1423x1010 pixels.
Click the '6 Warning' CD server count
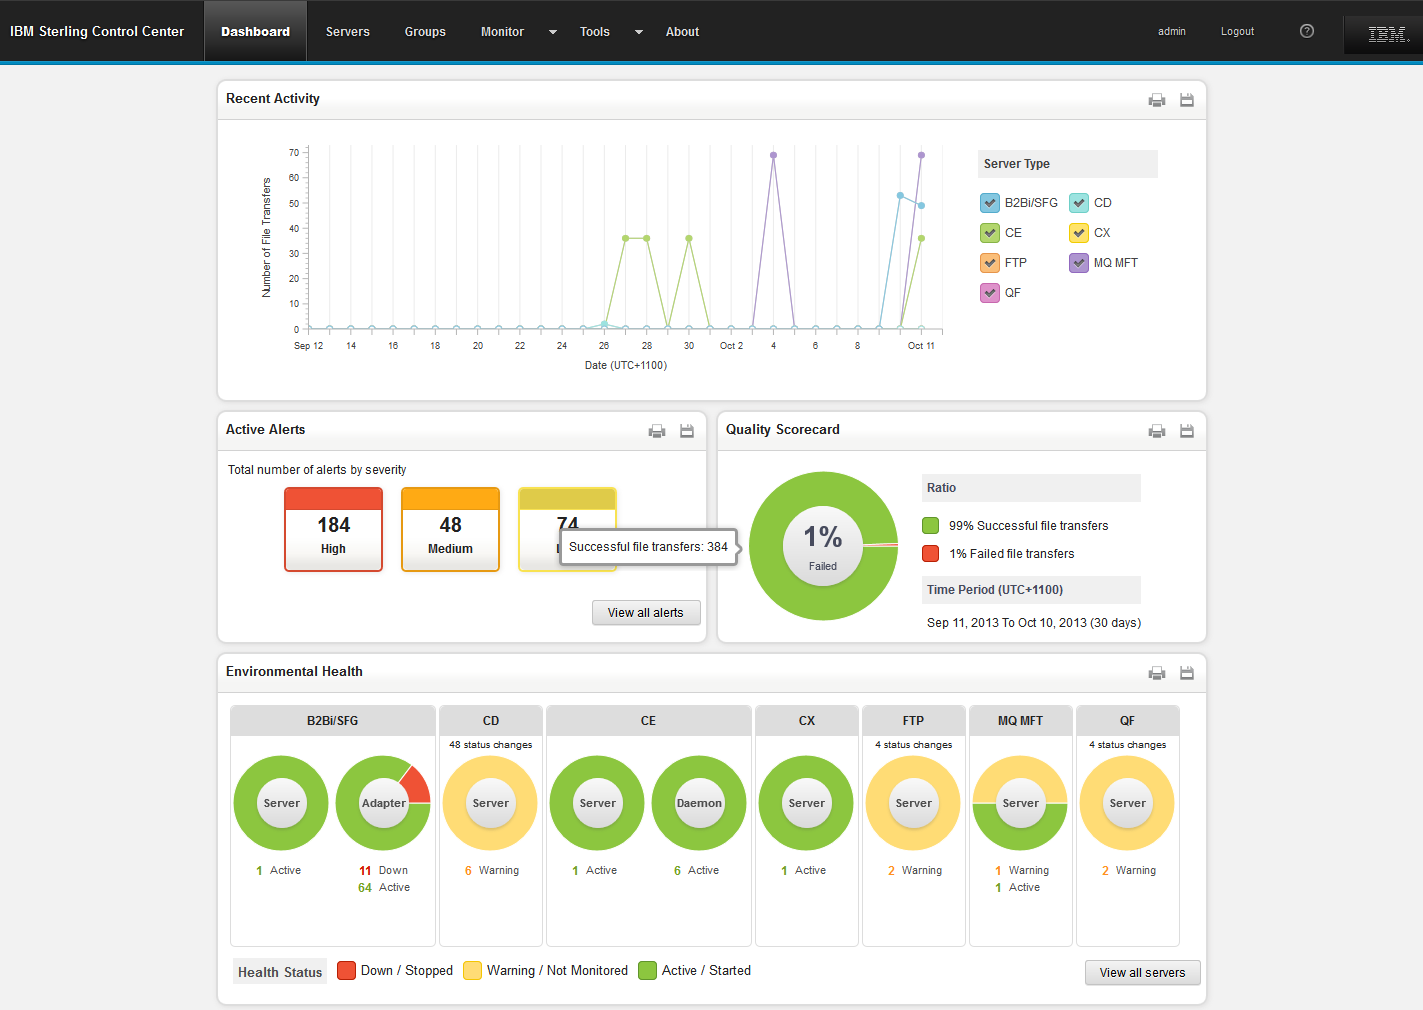click(491, 871)
